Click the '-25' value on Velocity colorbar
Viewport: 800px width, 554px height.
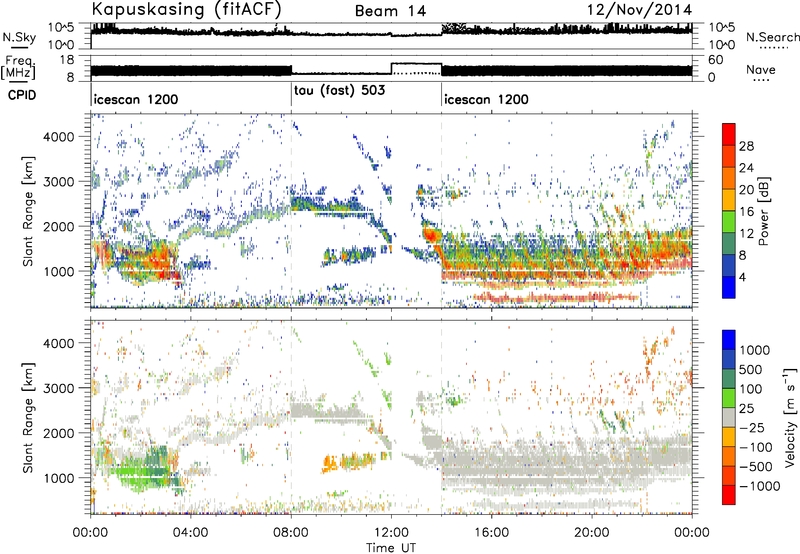click(752, 427)
